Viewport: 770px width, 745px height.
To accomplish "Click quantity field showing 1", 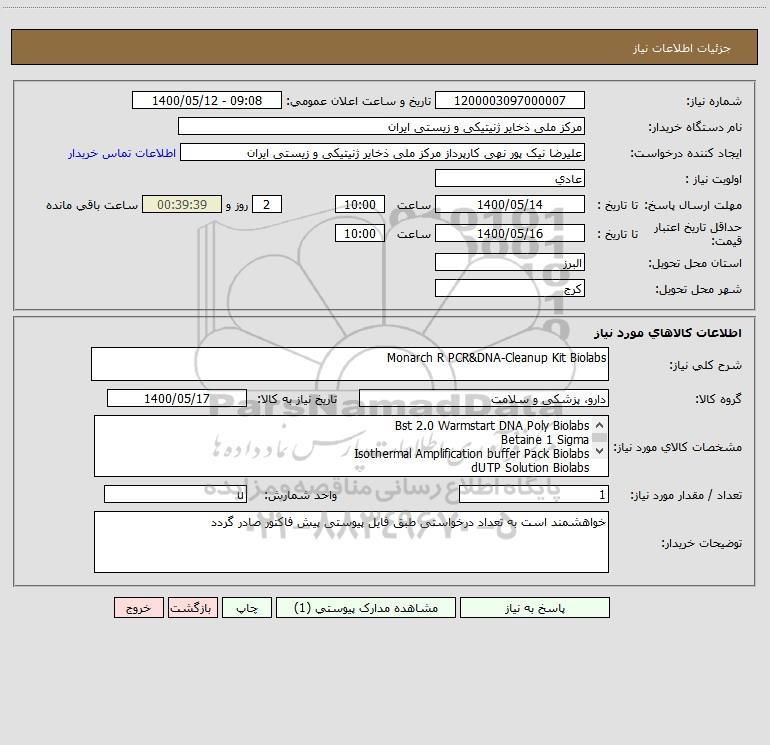I will 534,494.
